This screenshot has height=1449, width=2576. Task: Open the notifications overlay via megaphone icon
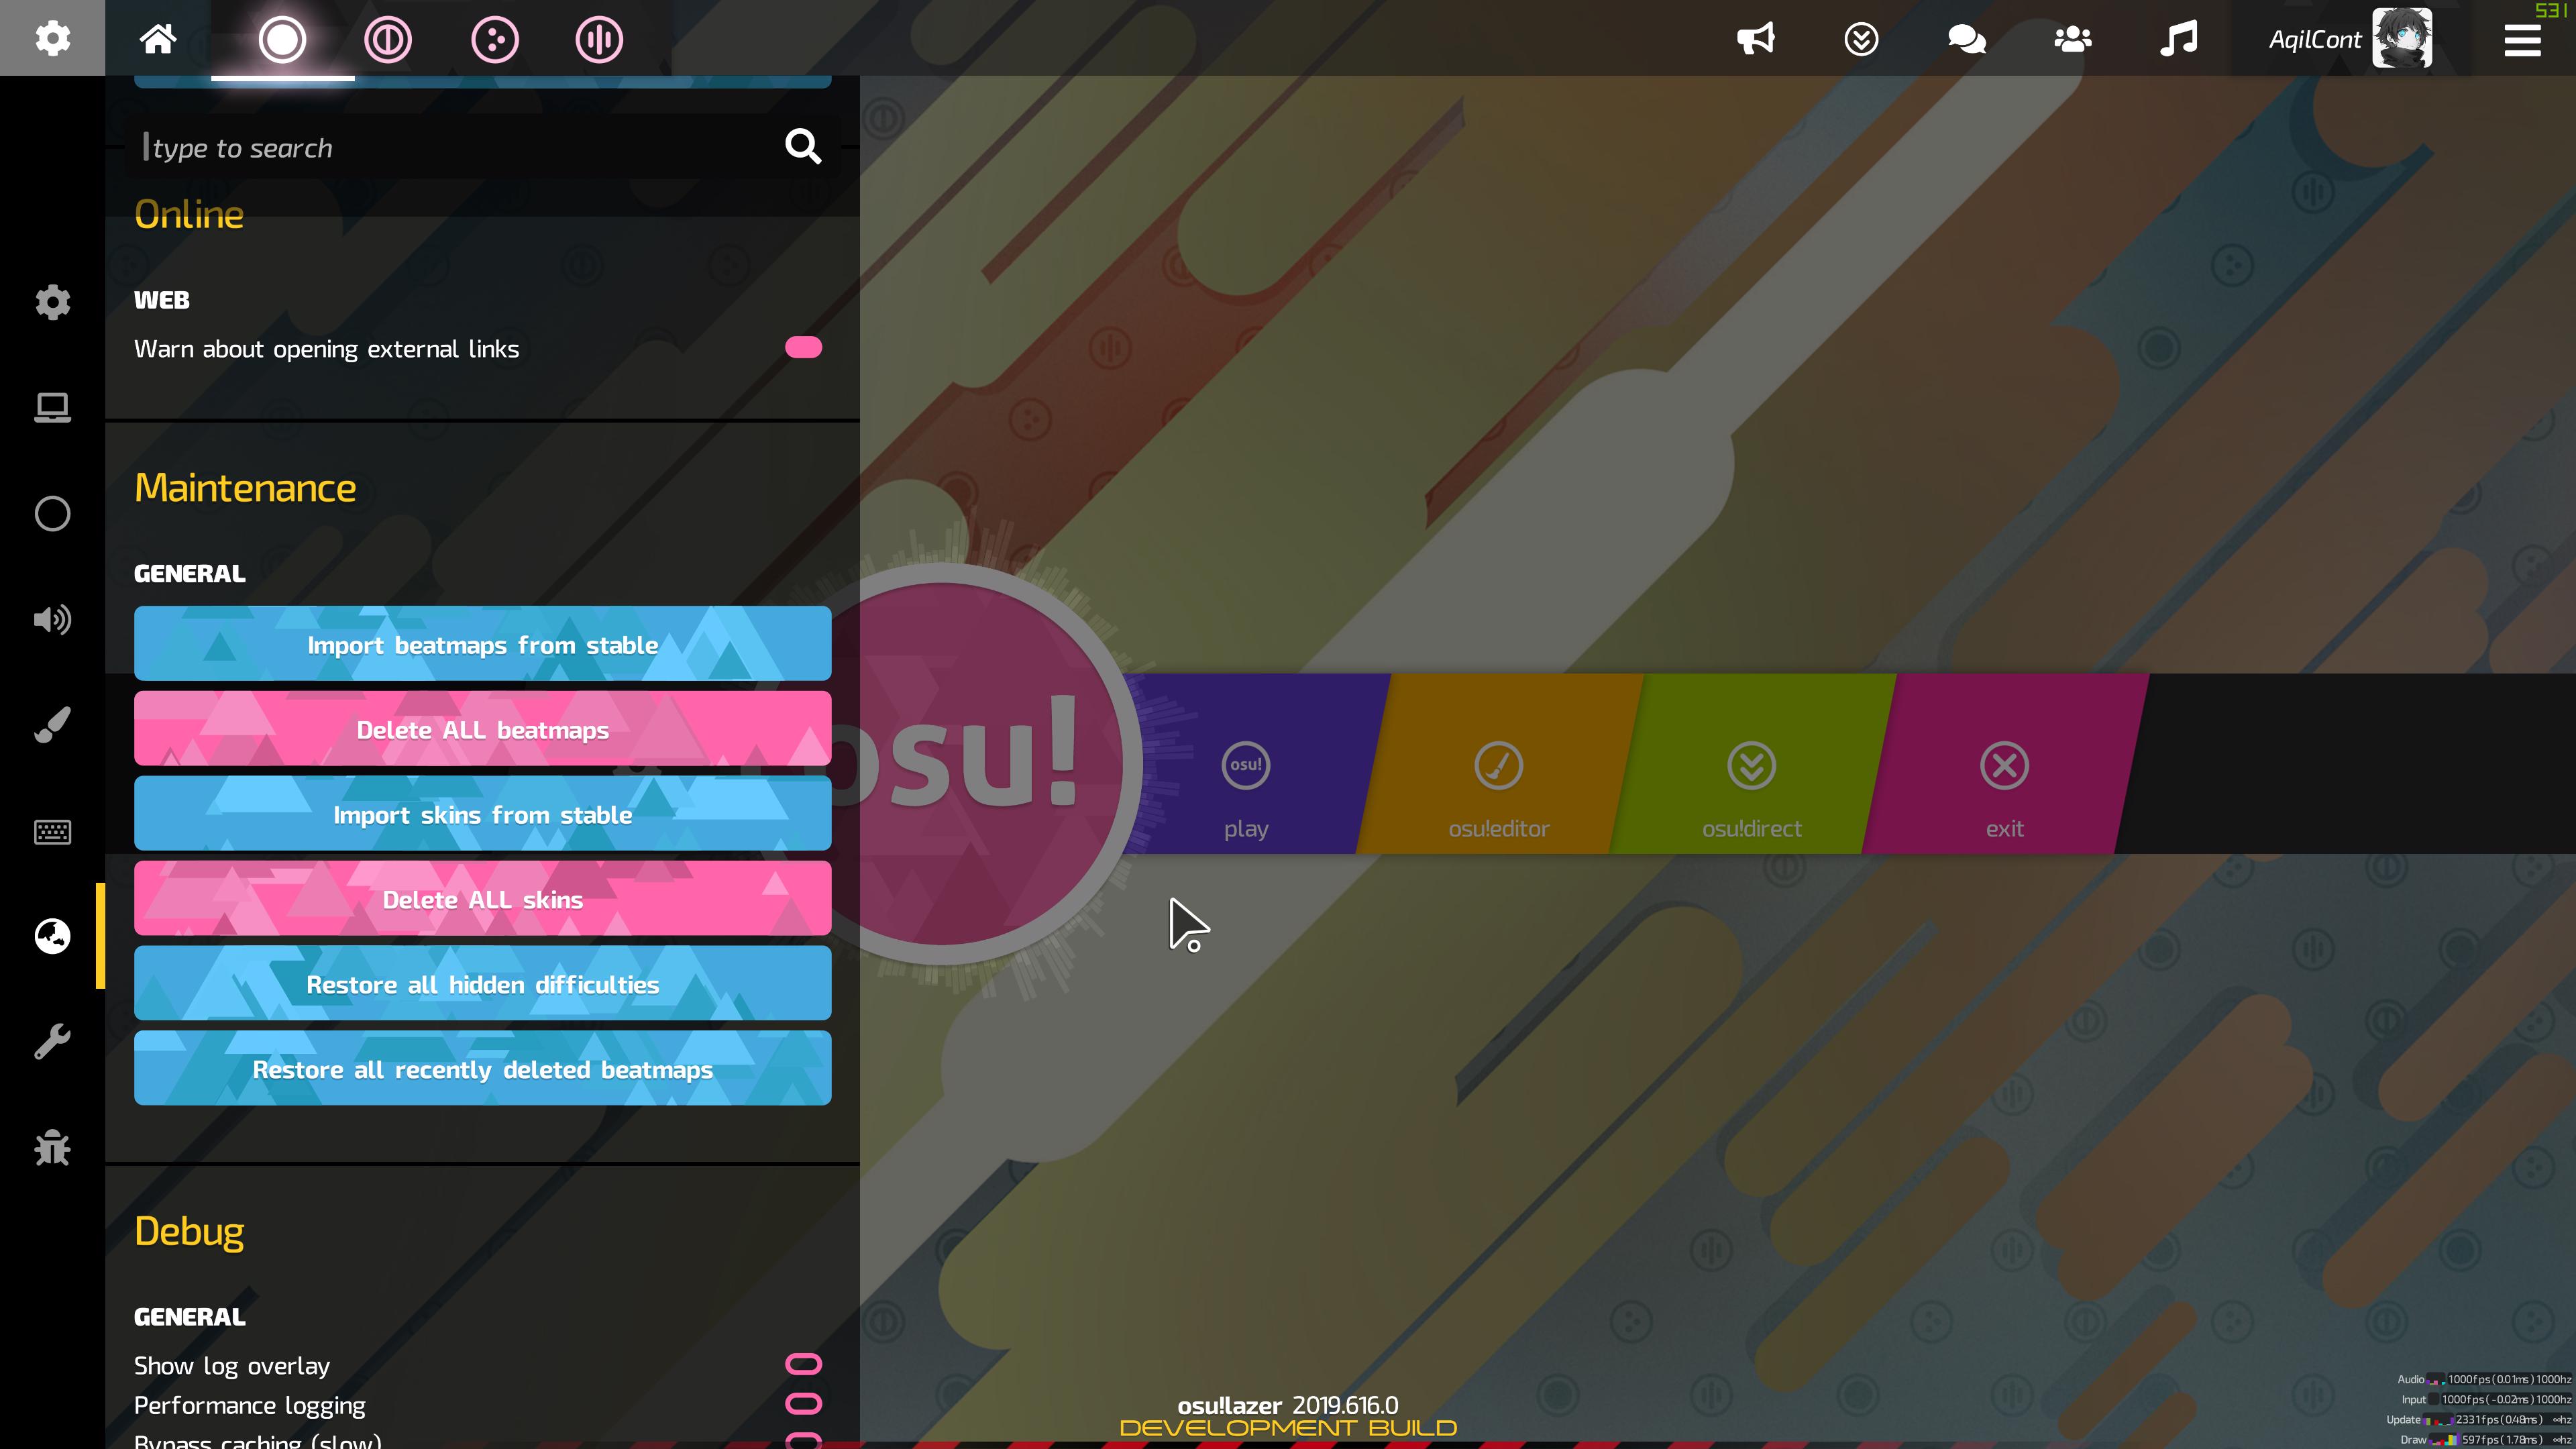(x=1757, y=40)
